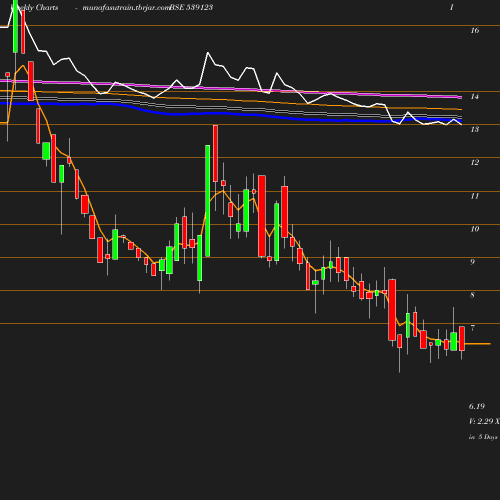Click the tall red candle peaking near 13
This screenshot has height=500, width=500.
(215, 153)
